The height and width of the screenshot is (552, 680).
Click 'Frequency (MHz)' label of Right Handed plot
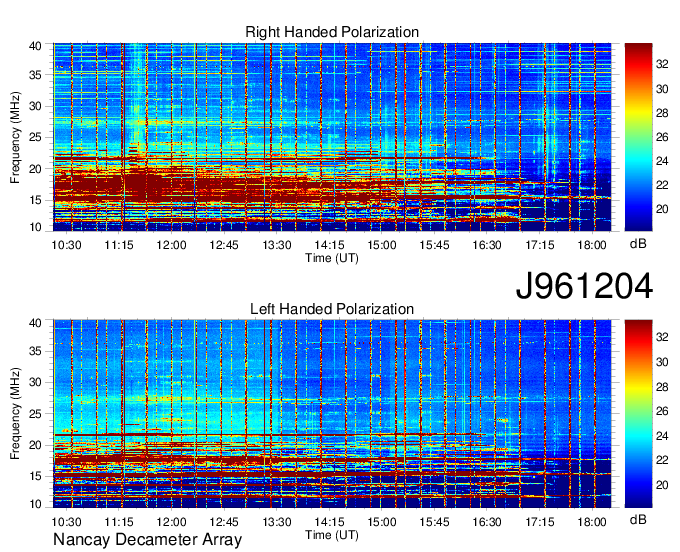click(x=15, y=137)
